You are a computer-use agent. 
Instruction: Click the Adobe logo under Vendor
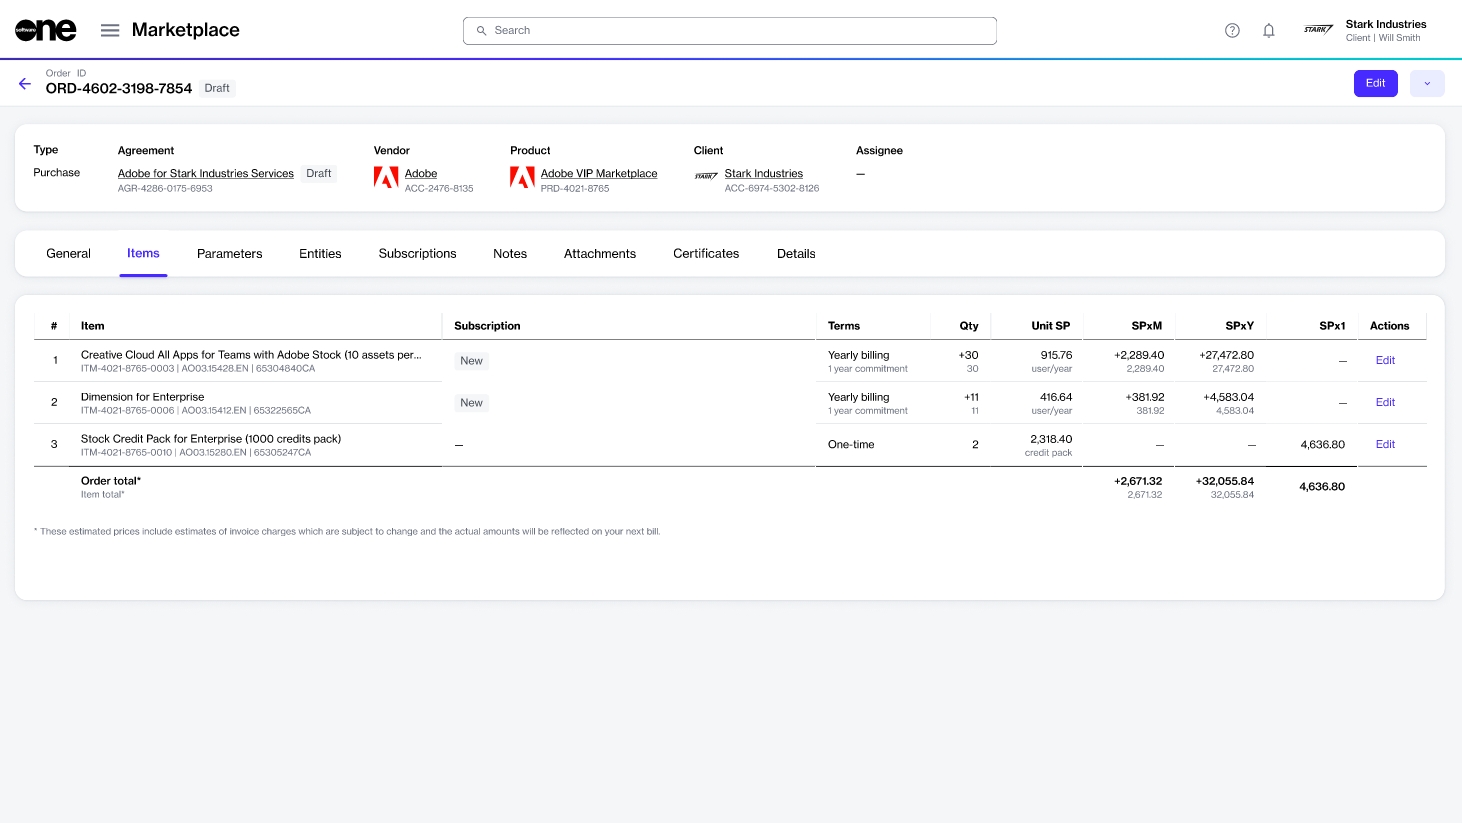pos(386,178)
